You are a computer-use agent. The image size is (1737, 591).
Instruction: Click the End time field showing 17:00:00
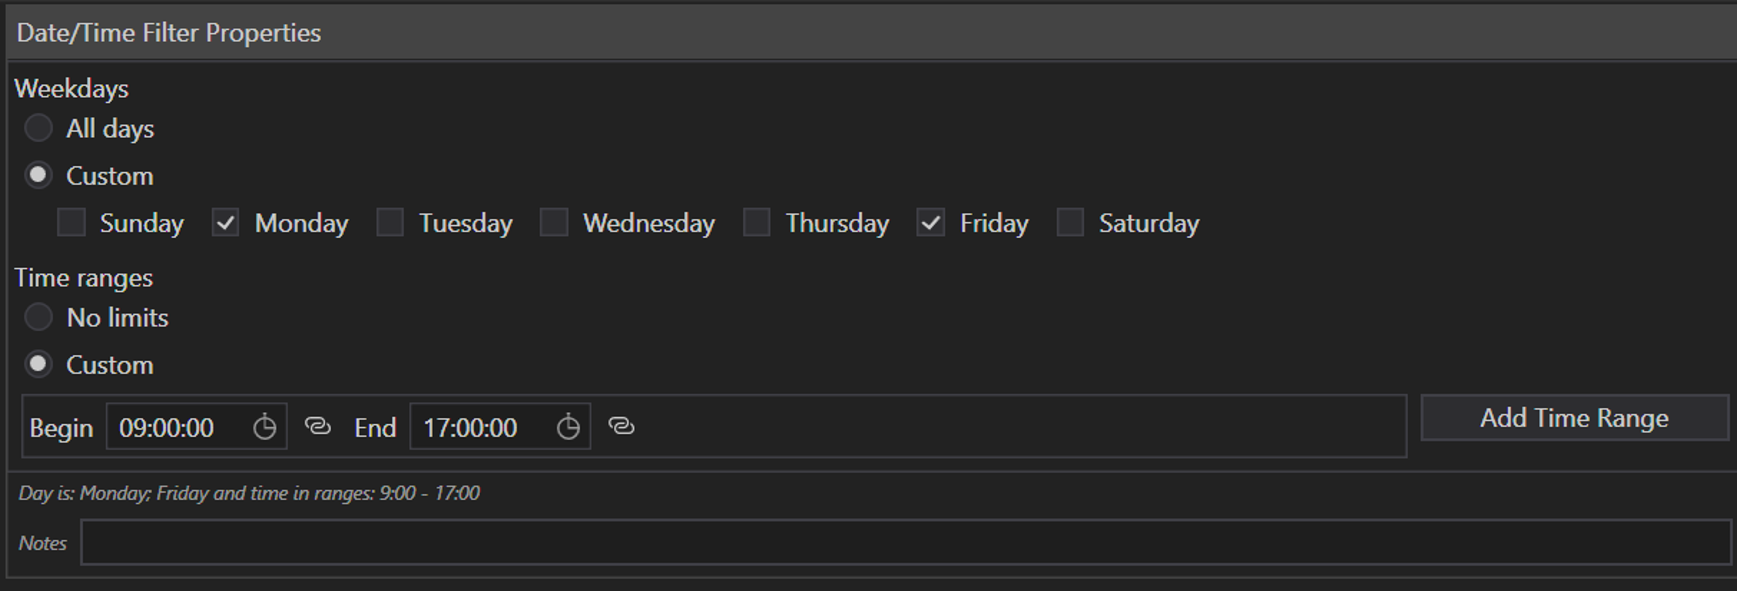pyautogui.click(x=478, y=427)
